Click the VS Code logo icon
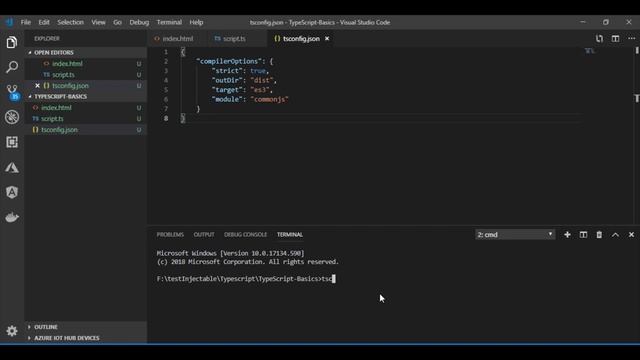The height and width of the screenshot is (360, 640). [x=9, y=22]
